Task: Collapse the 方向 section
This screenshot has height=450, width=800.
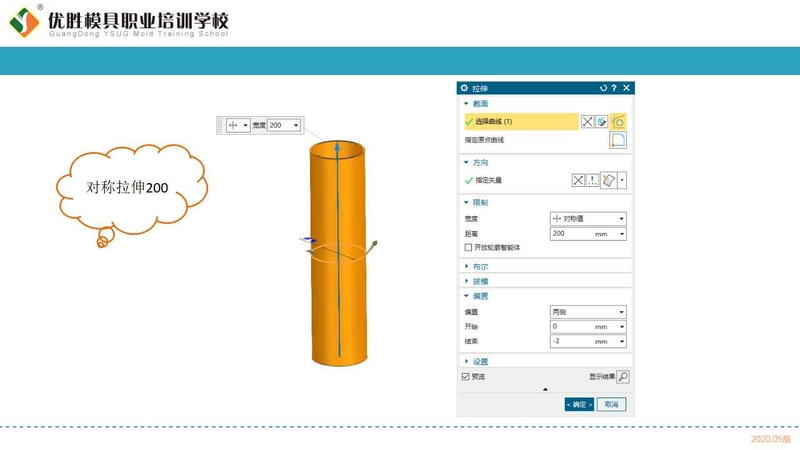Action: (x=466, y=162)
